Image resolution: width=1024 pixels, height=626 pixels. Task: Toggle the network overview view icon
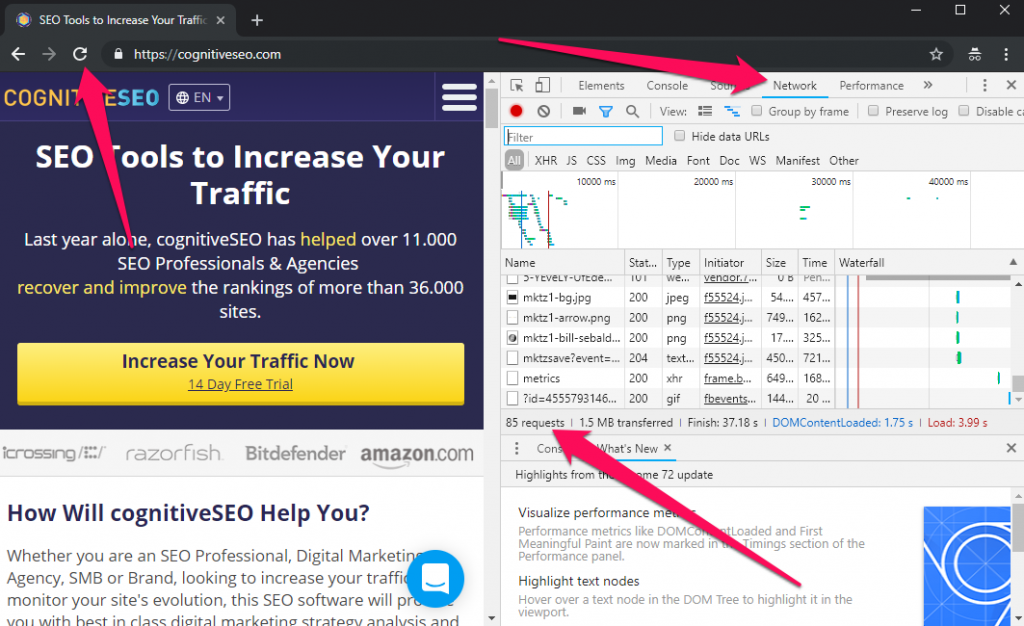pos(731,112)
